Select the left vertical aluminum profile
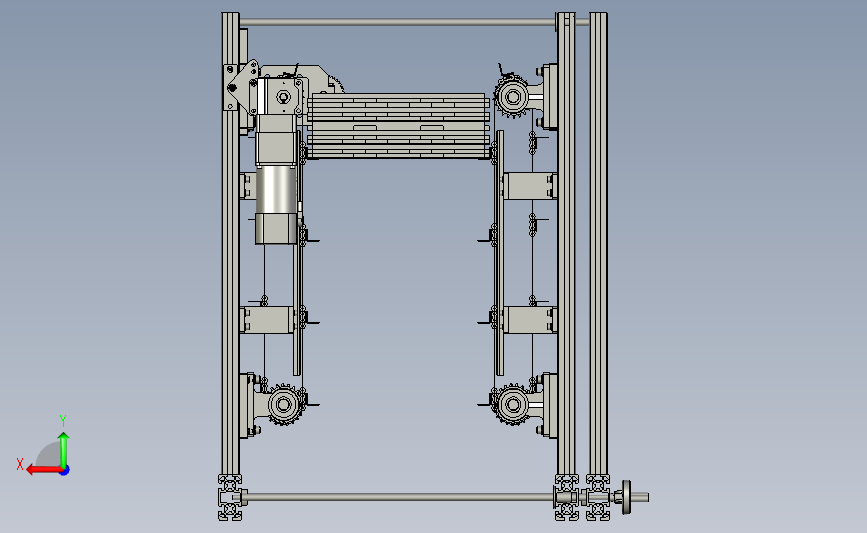The height and width of the screenshot is (533, 867). click(231, 243)
